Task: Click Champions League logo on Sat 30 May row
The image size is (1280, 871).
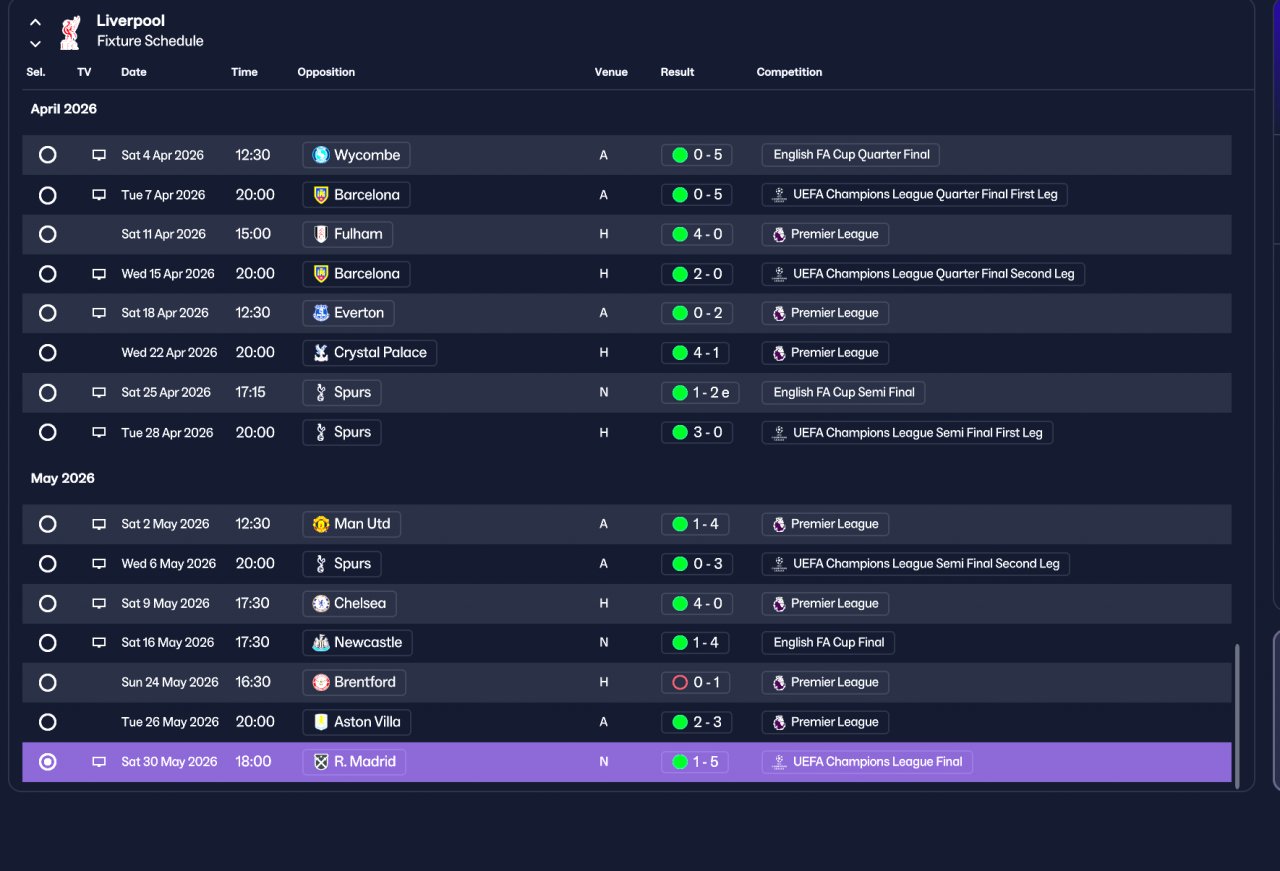Action: pos(779,762)
